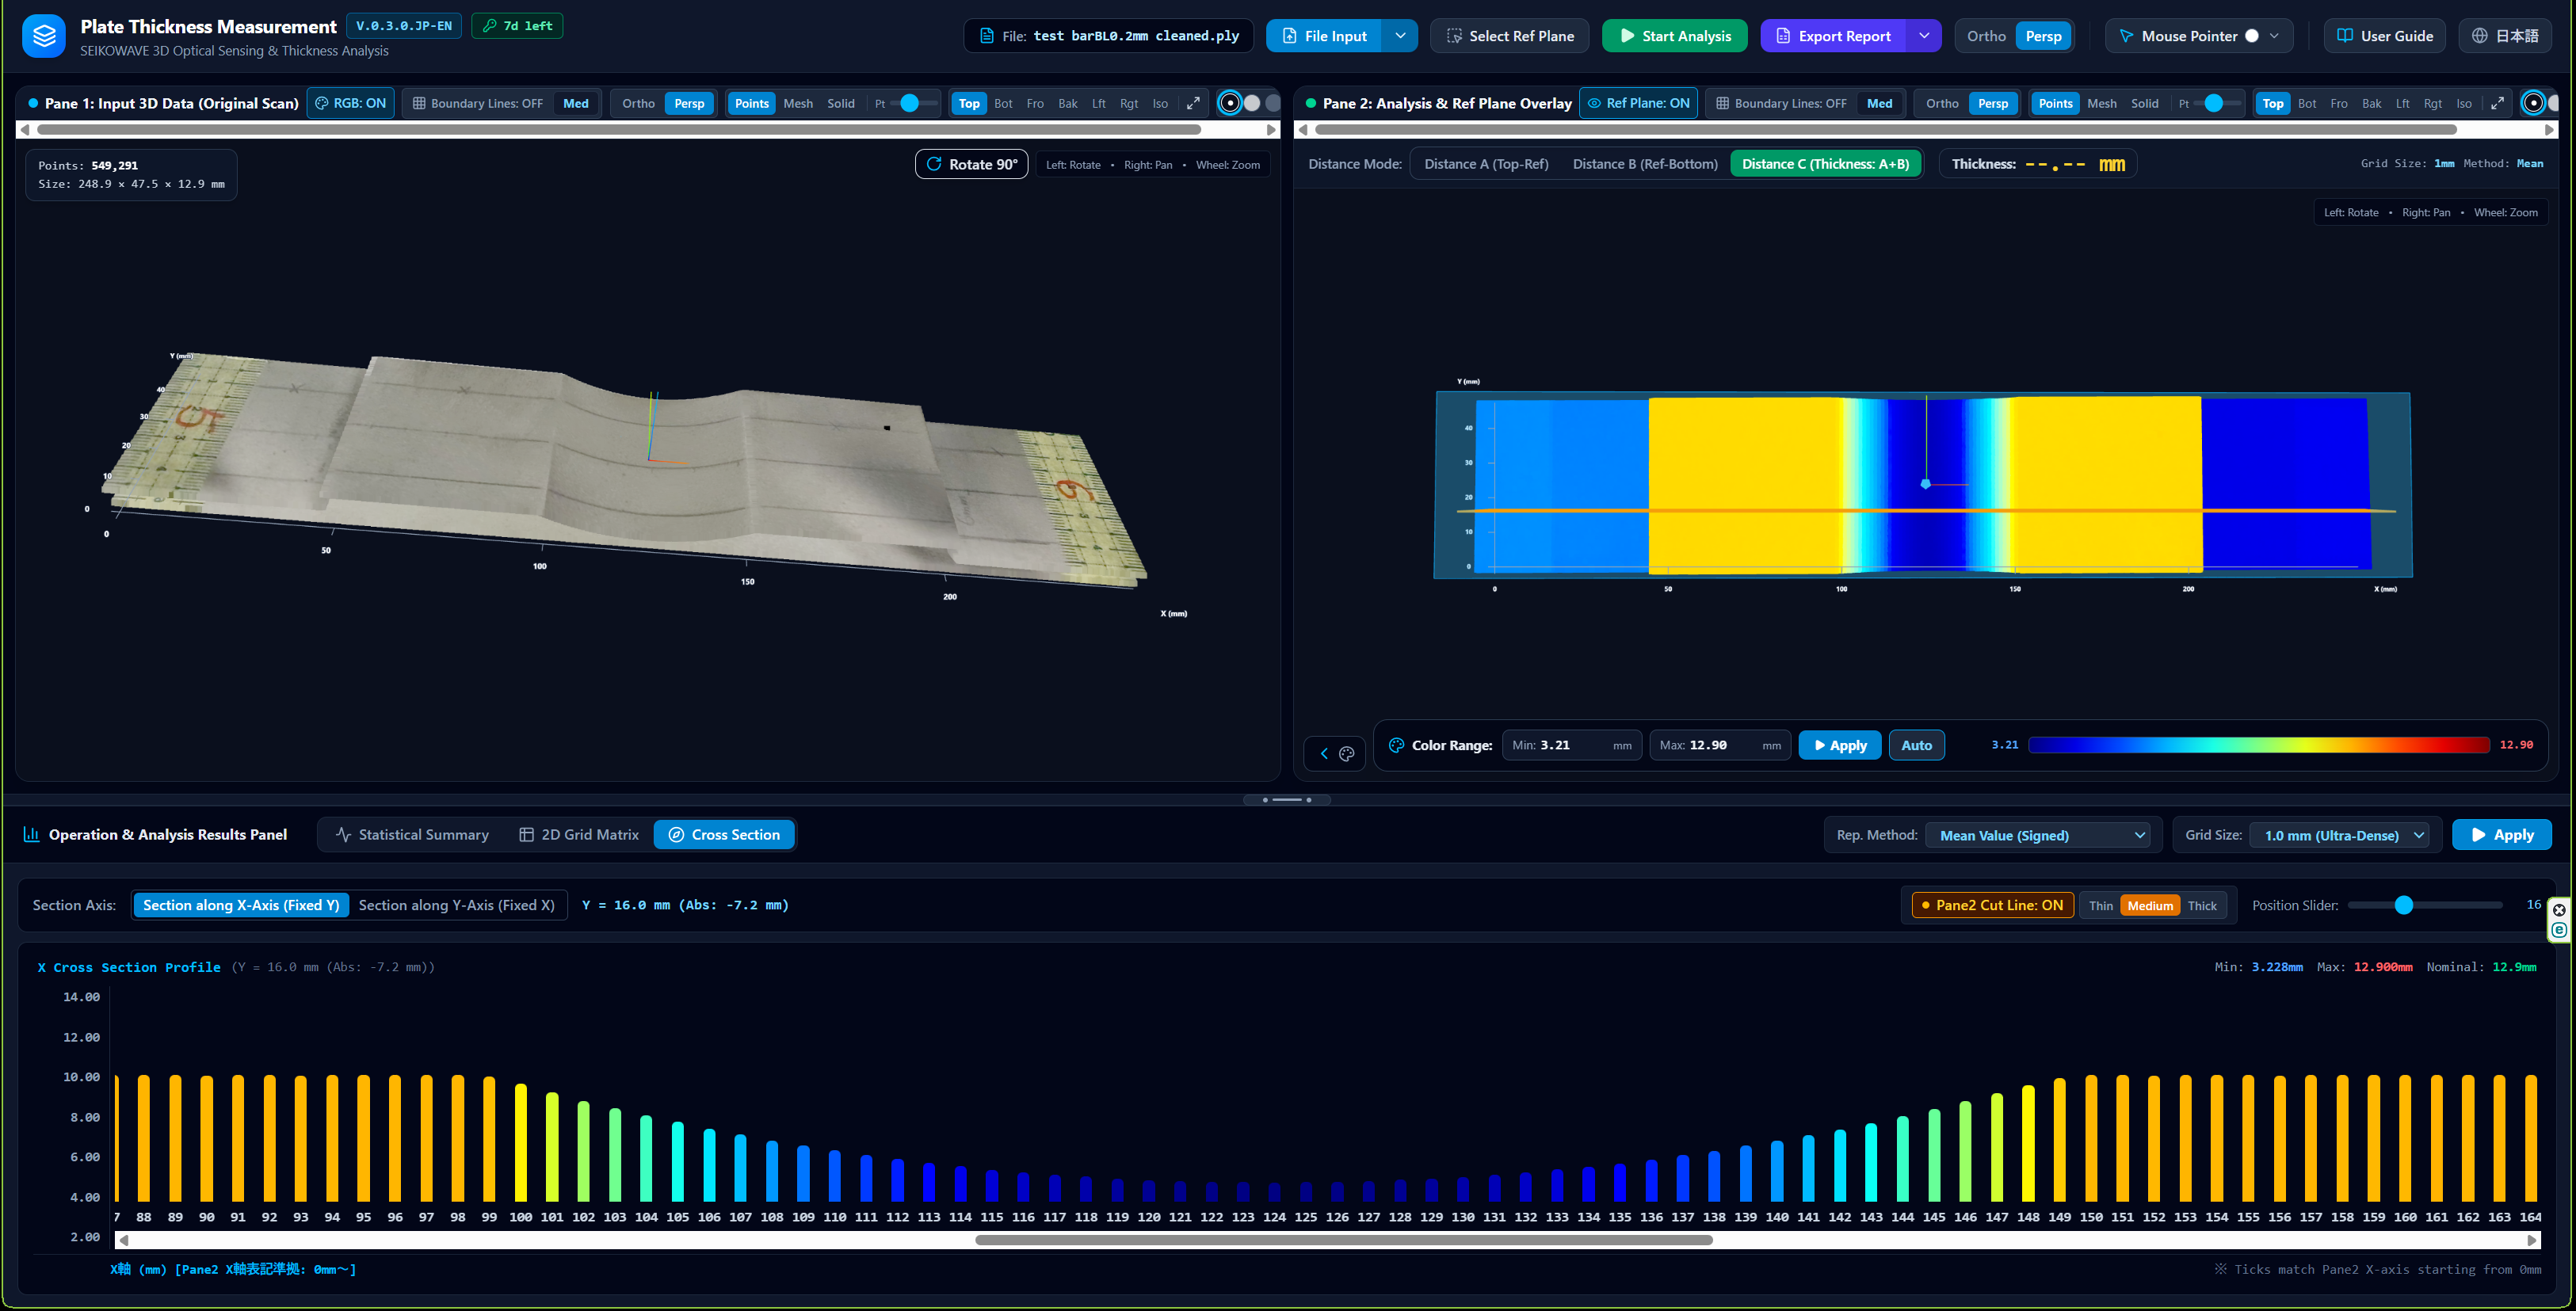
Task: Expand Pane 1 to fullscreen
Action: (1193, 103)
